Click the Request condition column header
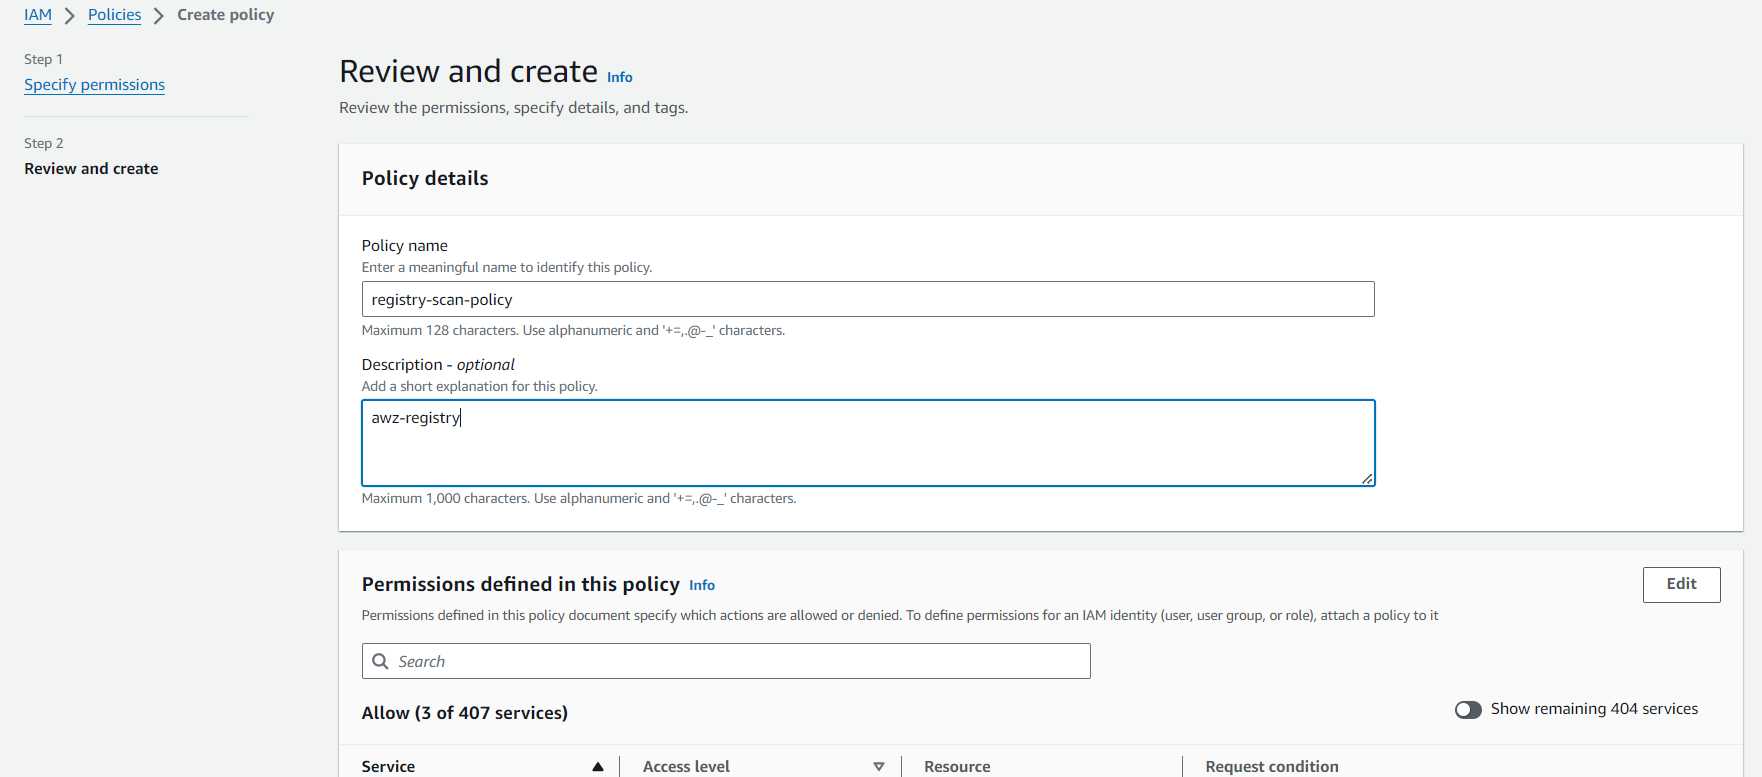Image resolution: width=1762 pixels, height=777 pixels. pyautogui.click(x=1271, y=766)
